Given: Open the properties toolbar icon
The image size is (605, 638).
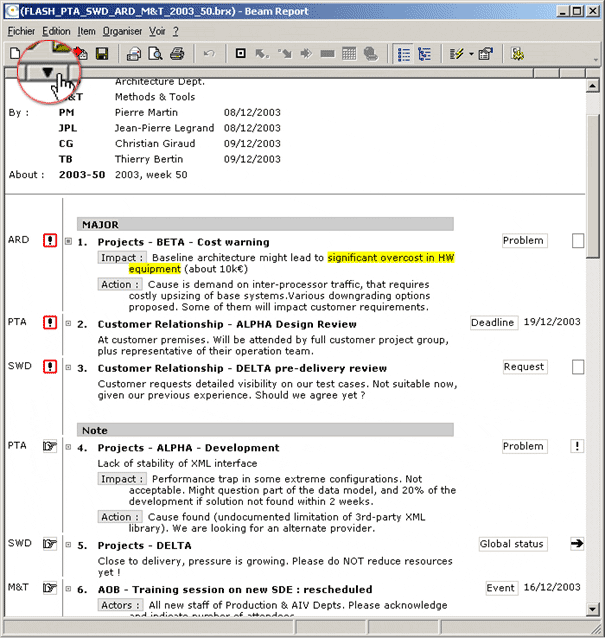Looking at the screenshot, I should pos(485,54).
